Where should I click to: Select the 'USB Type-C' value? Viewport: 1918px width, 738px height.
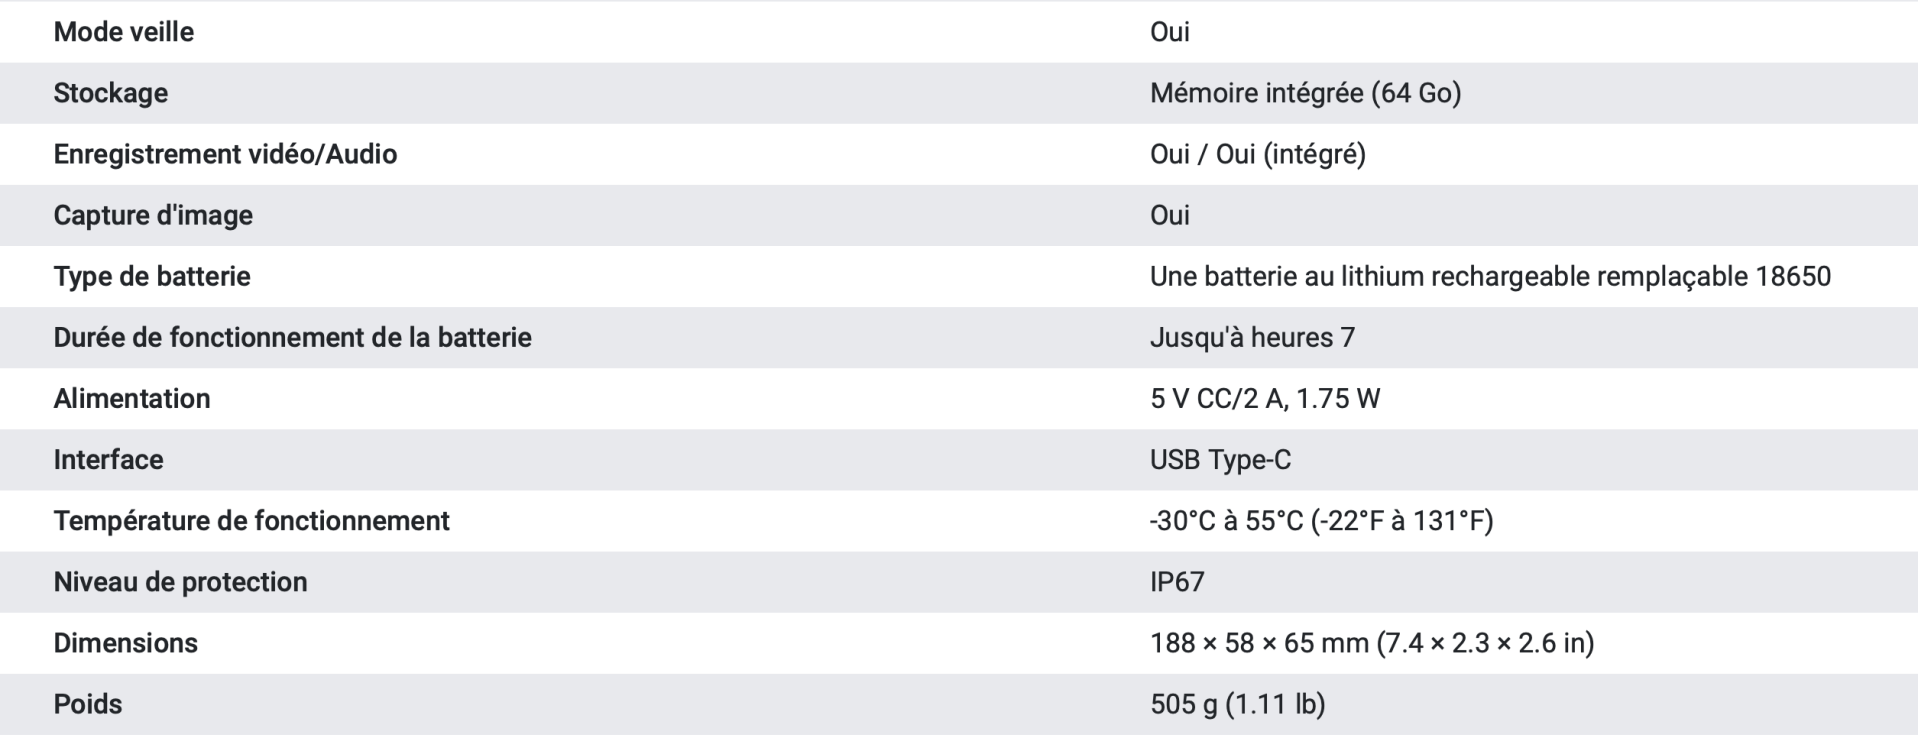click(x=1220, y=459)
